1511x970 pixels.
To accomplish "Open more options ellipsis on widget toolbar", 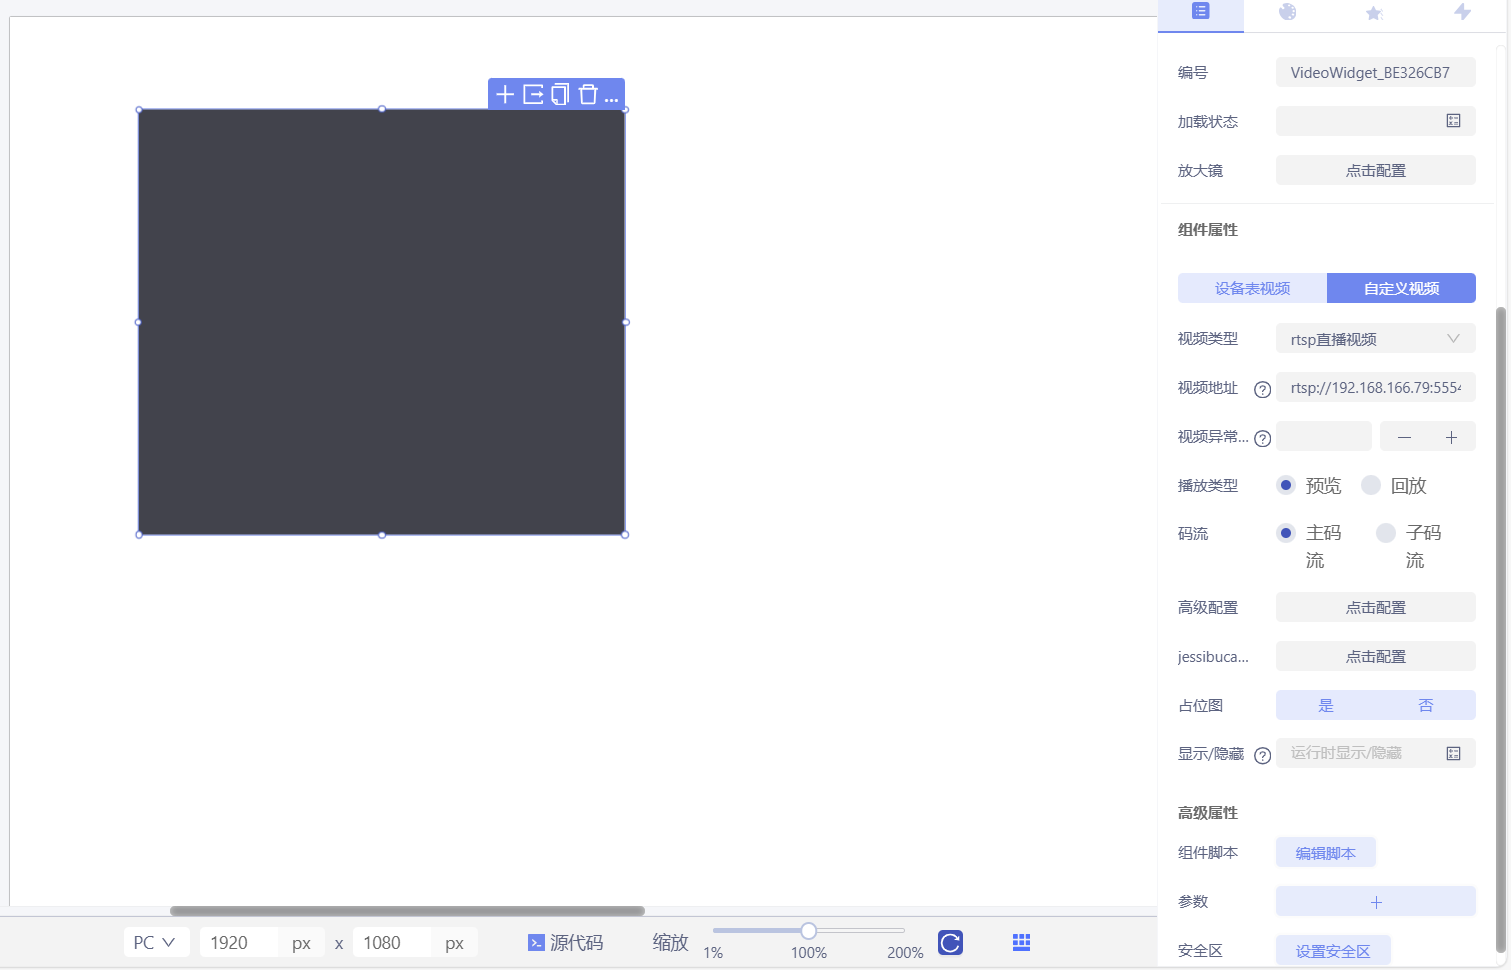I will click(611, 98).
